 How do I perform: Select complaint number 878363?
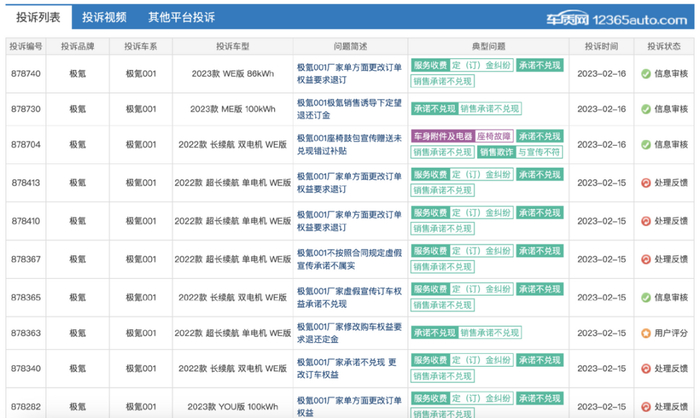point(26,333)
